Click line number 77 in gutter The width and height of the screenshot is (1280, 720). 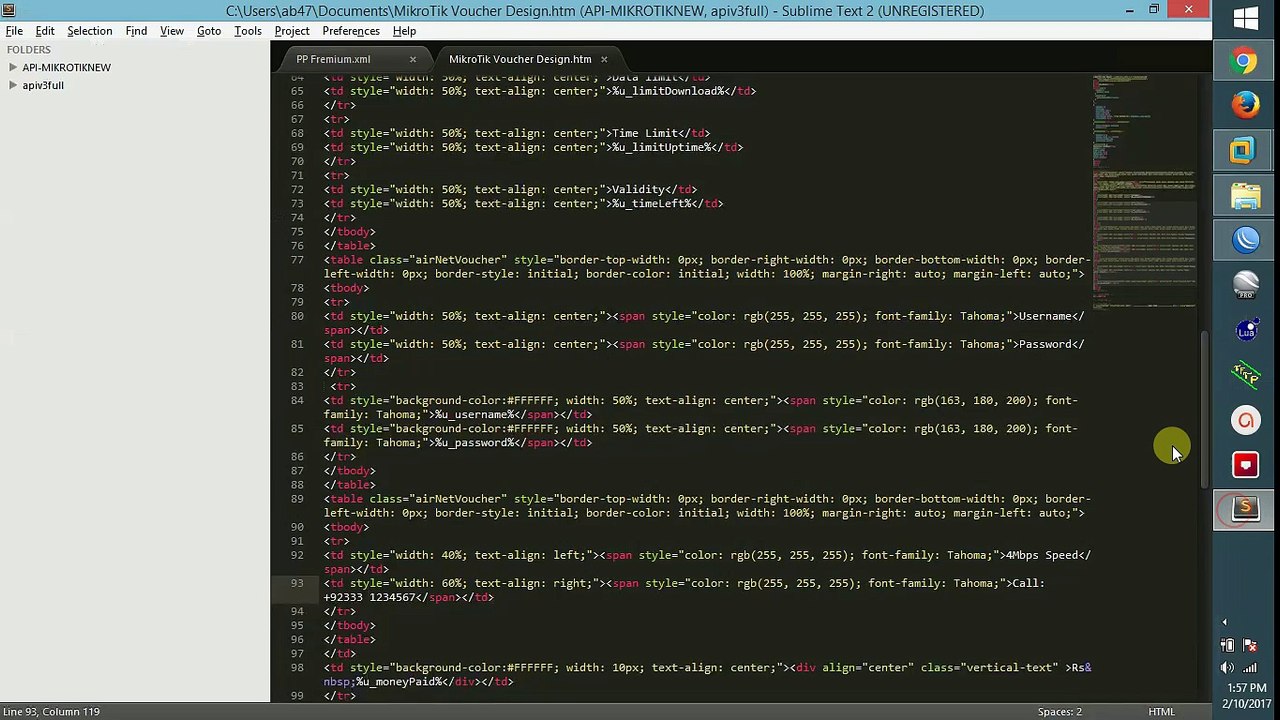[x=297, y=260]
